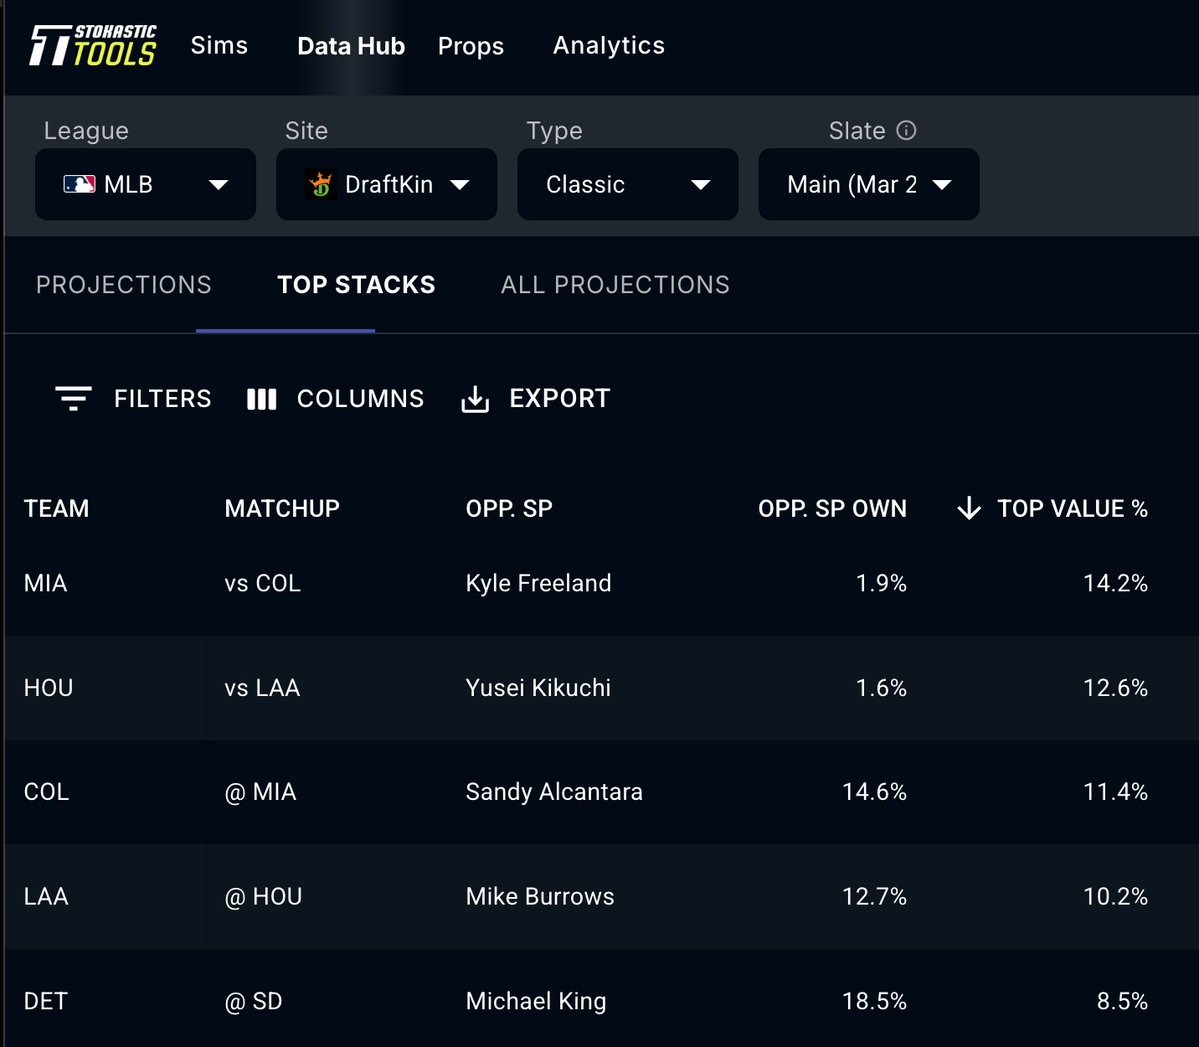Image resolution: width=1199 pixels, height=1047 pixels.
Task: Click the 8.5% top value cell
Action: (1123, 1001)
